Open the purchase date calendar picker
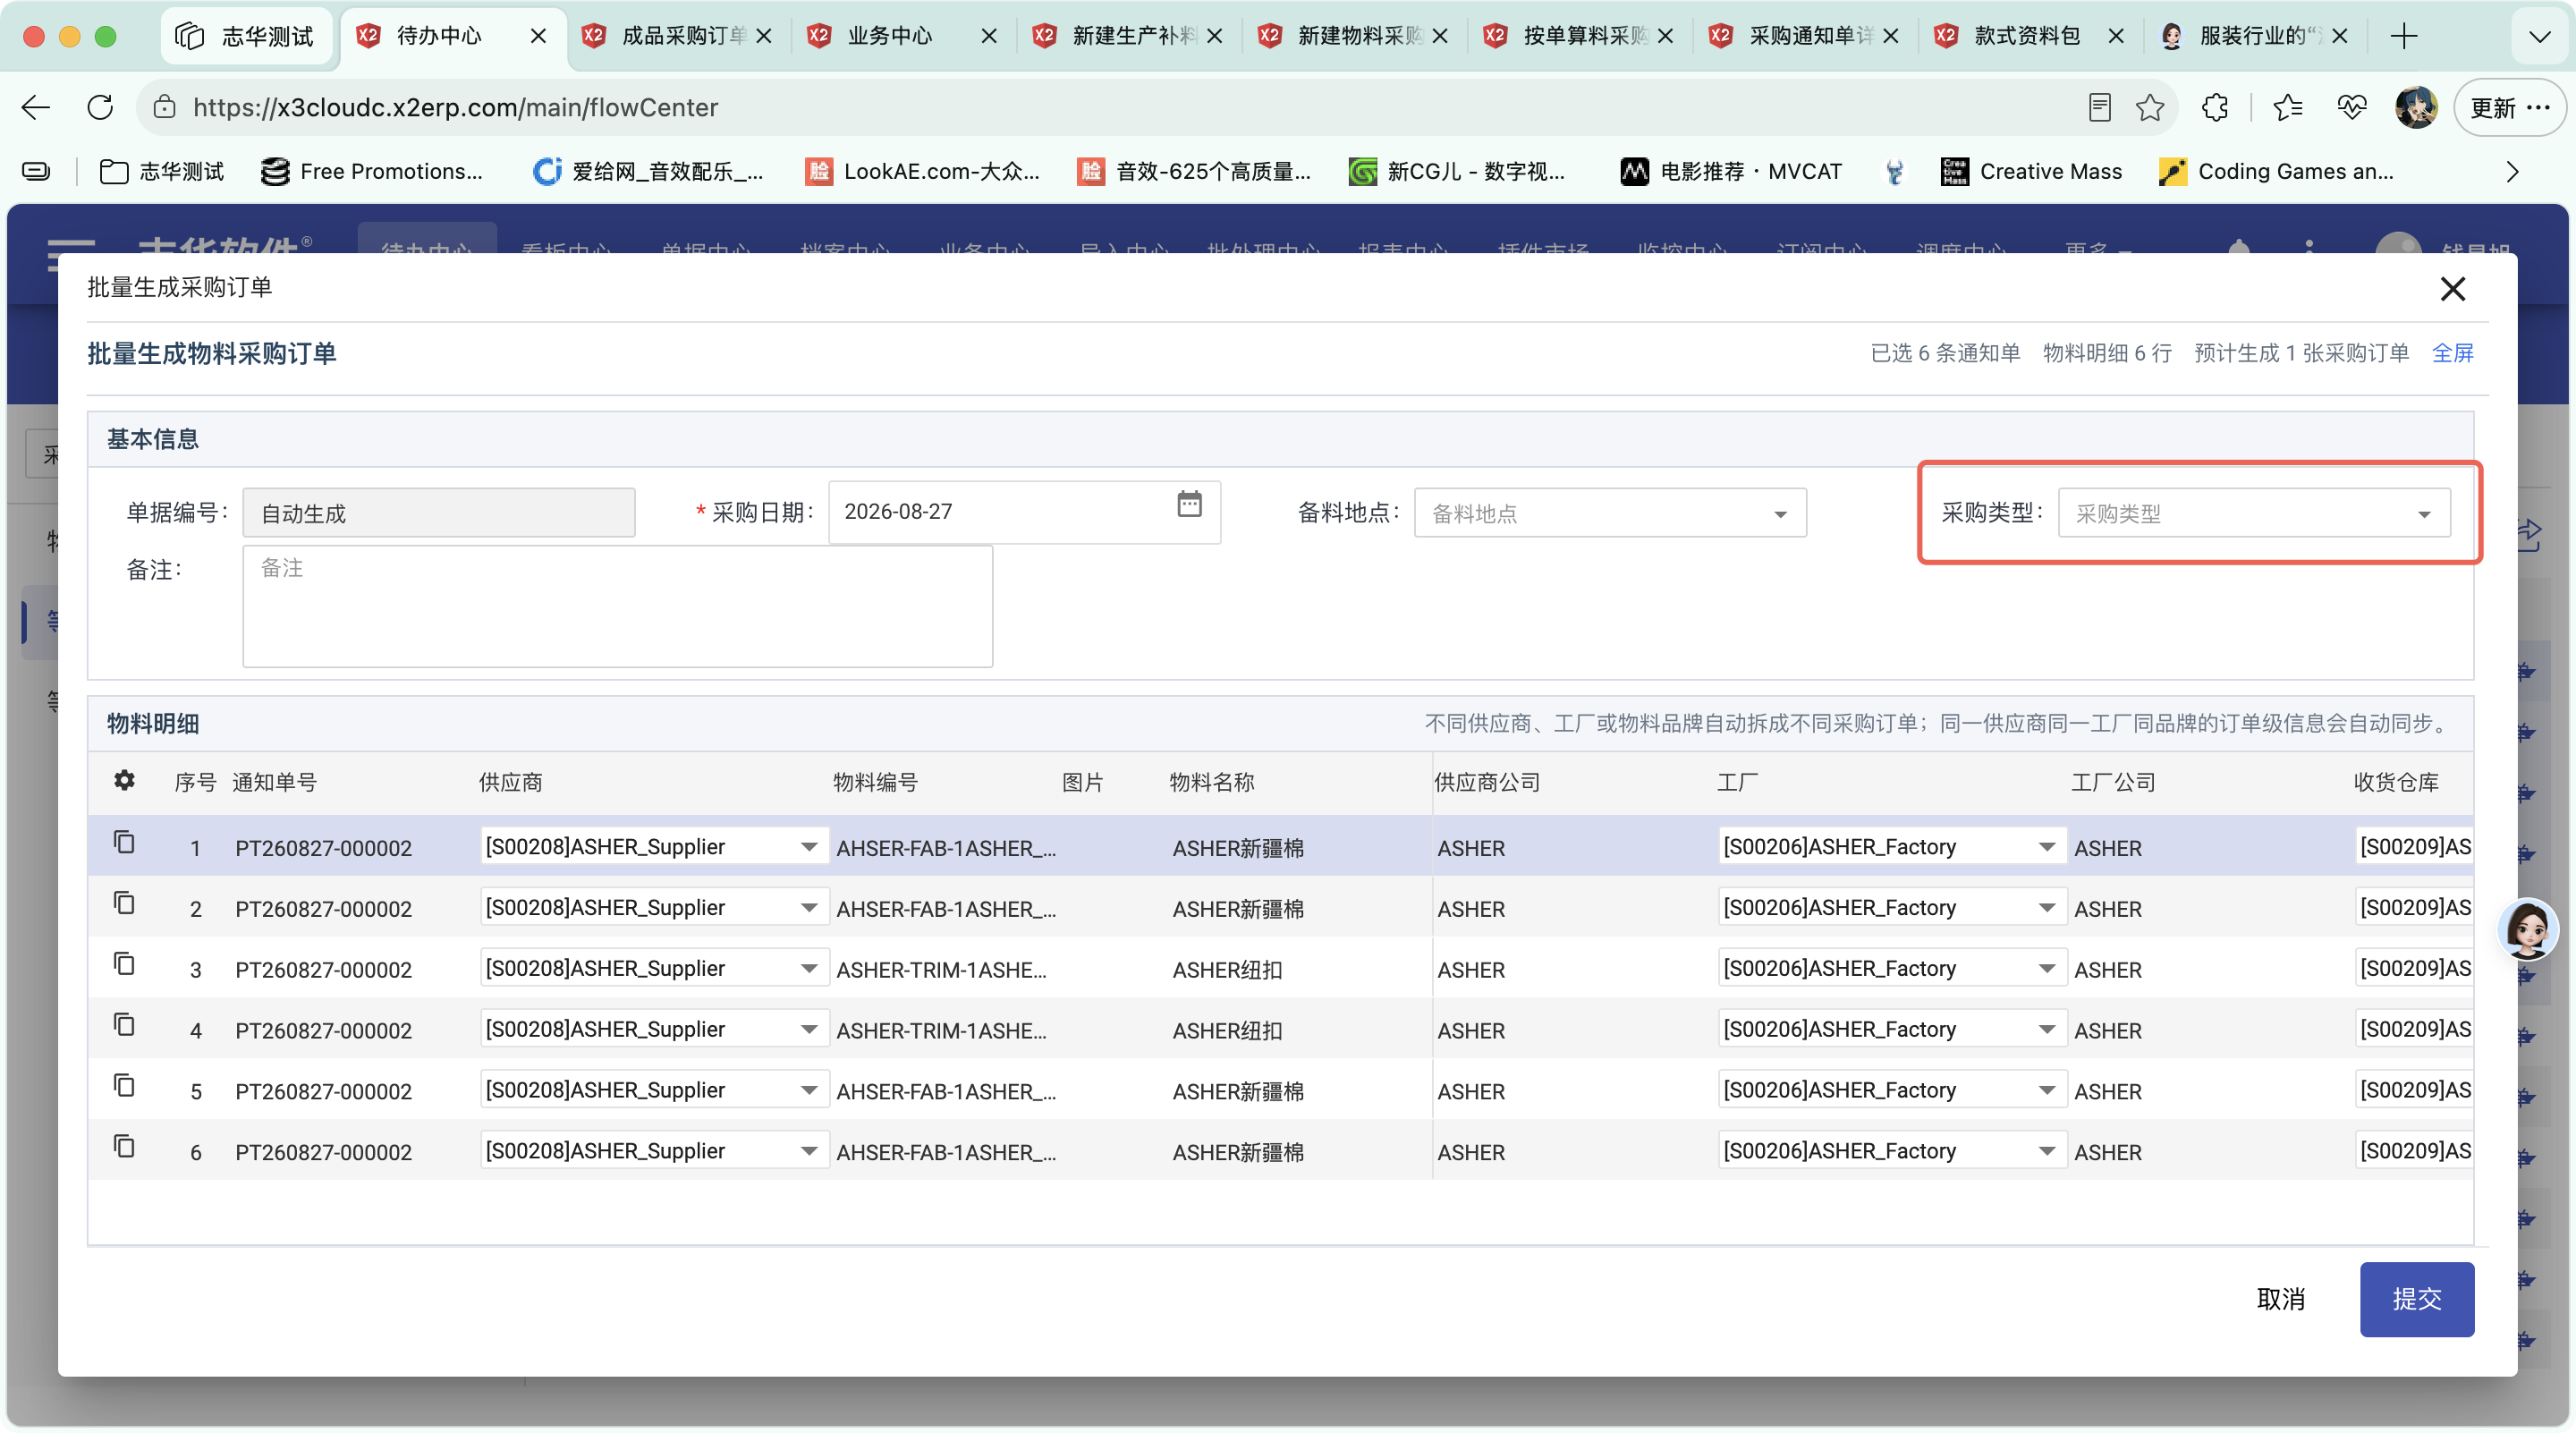The height and width of the screenshot is (1433, 2576). (1189, 504)
